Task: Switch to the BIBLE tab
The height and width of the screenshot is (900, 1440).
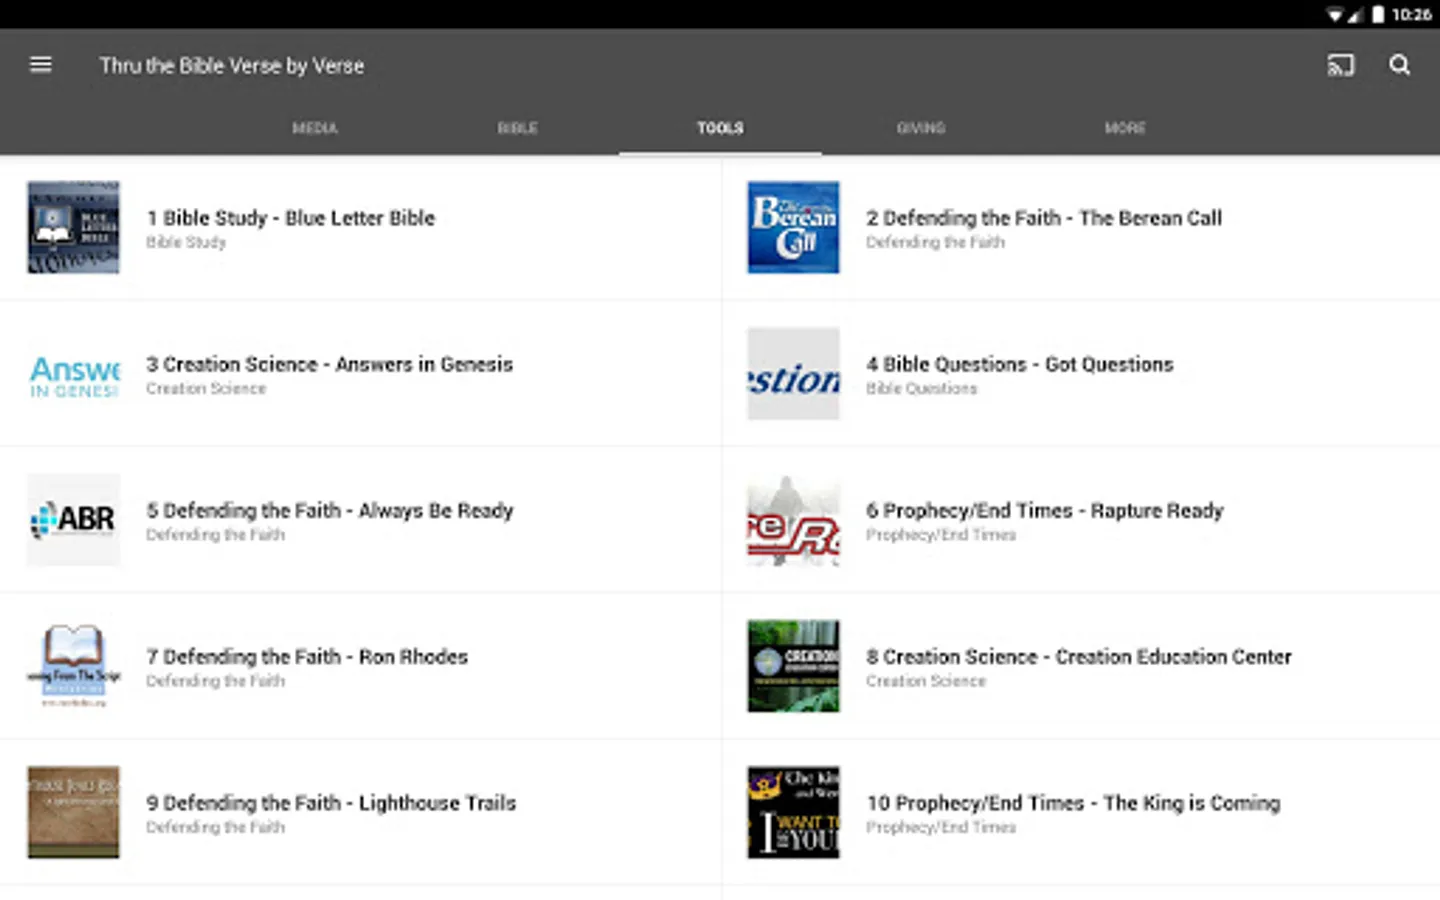Action: (518, 128)
